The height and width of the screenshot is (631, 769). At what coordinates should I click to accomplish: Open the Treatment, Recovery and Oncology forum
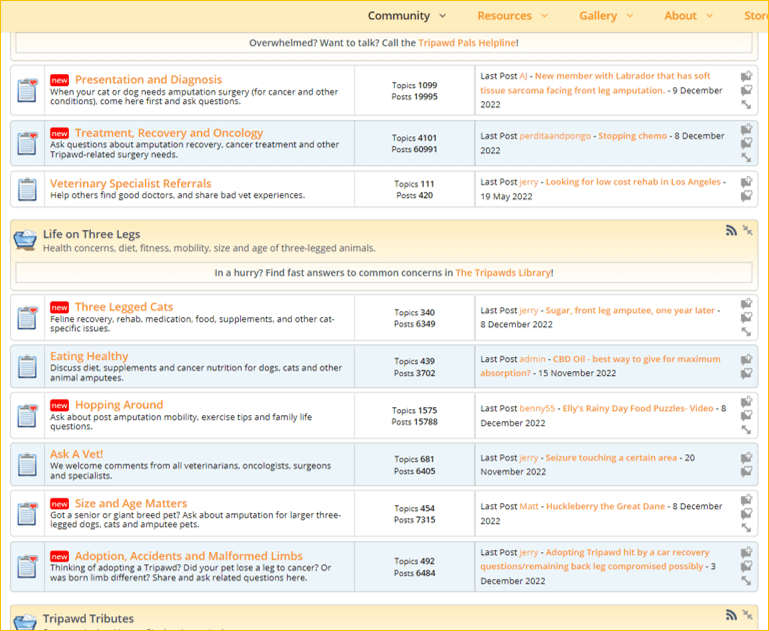tap(168, 133)
